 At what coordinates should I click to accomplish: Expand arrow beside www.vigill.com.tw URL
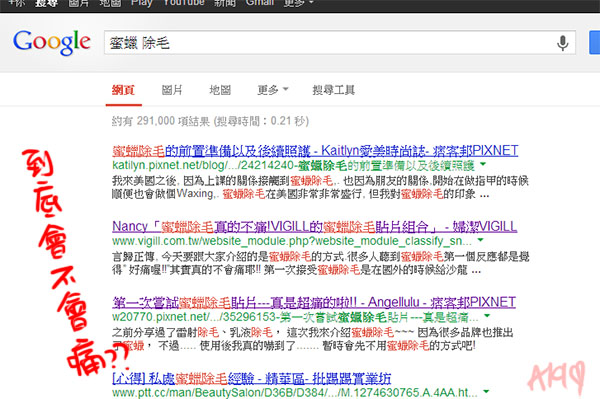(481, 240)
